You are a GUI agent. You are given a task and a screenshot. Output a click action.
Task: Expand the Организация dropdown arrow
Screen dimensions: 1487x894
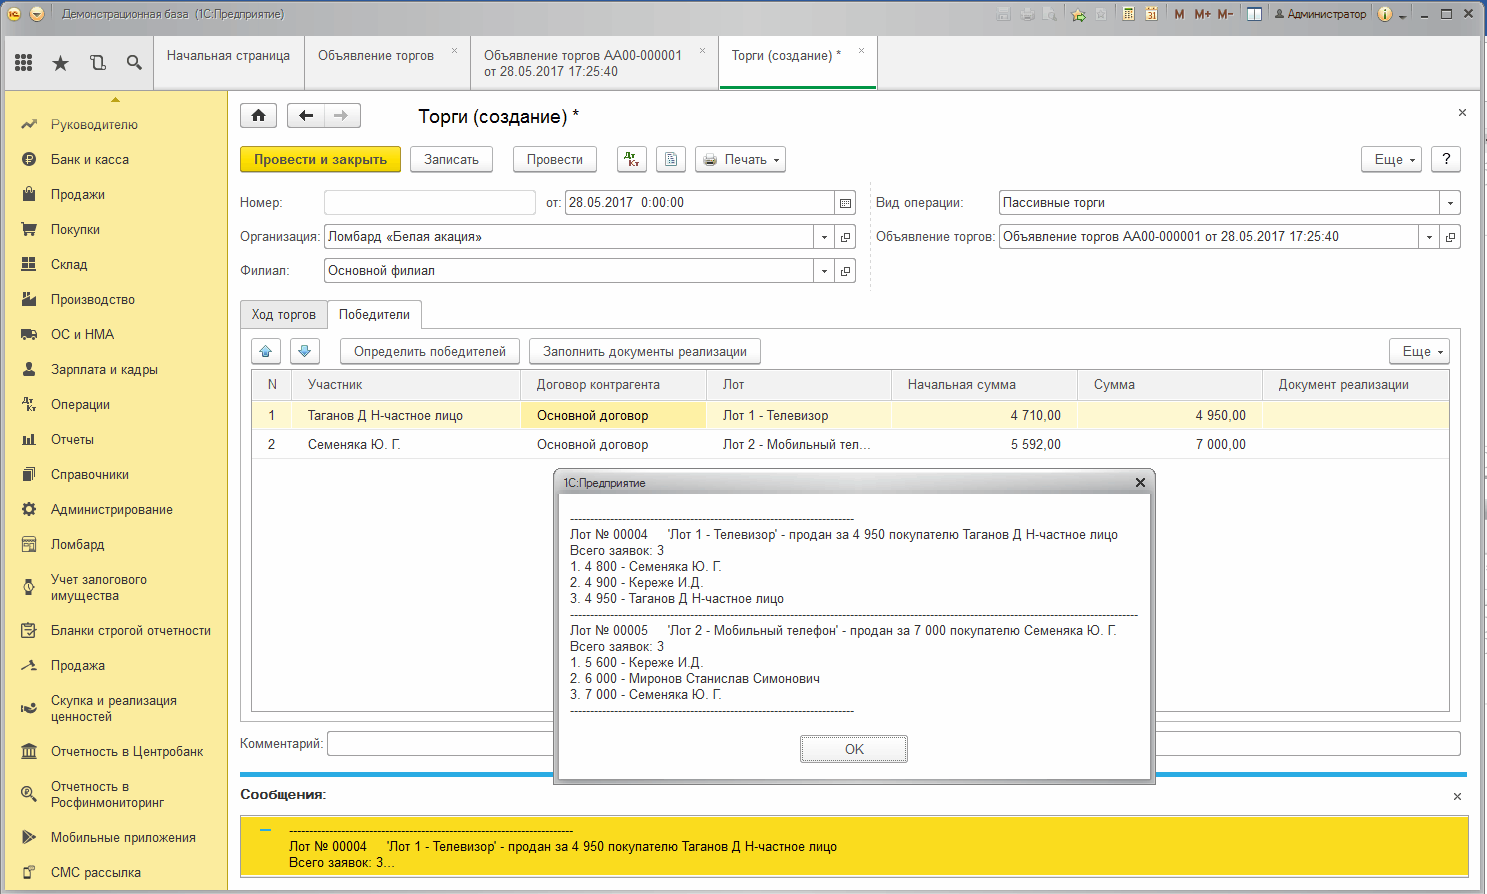[824, 237]
